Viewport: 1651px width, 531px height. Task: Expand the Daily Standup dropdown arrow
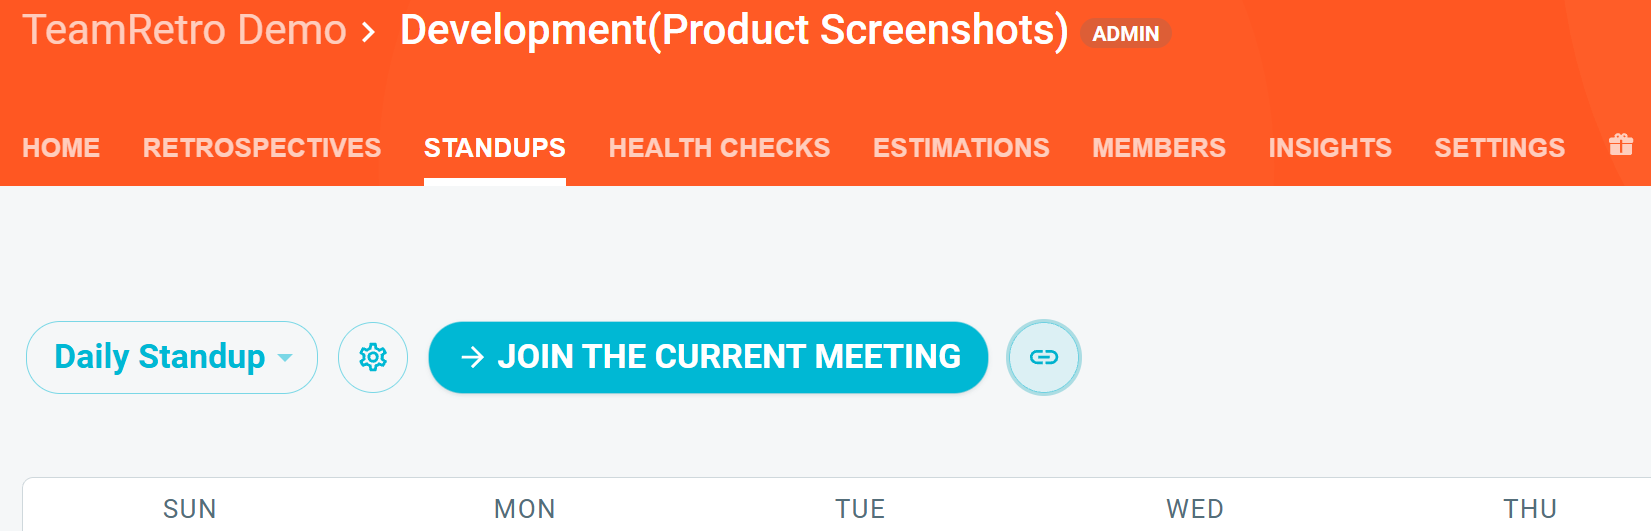point(285,358)
